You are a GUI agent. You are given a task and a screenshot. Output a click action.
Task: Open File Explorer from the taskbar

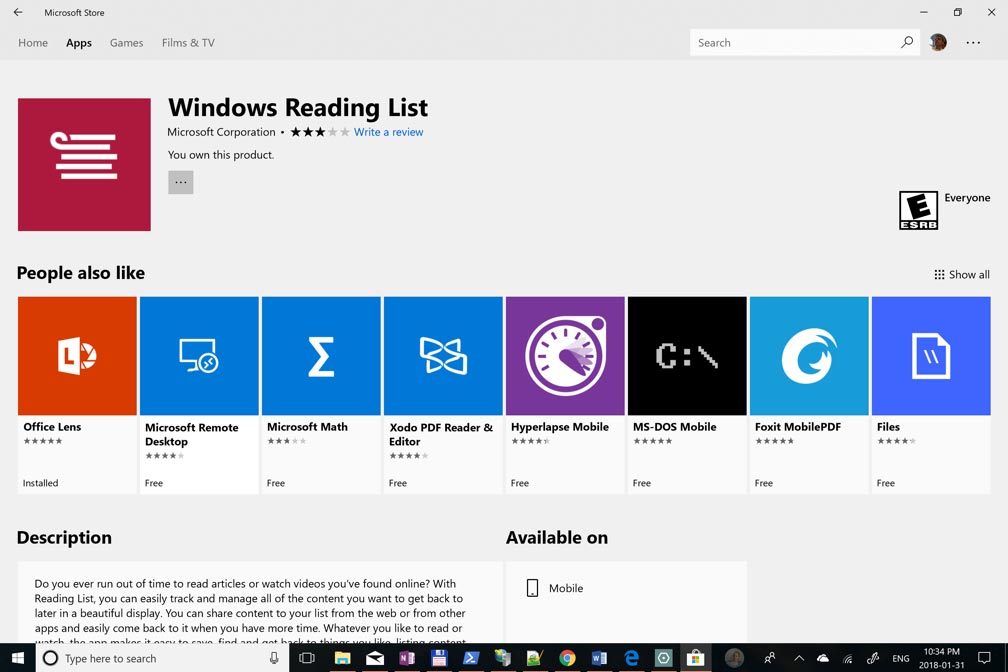tap(343, 658)
